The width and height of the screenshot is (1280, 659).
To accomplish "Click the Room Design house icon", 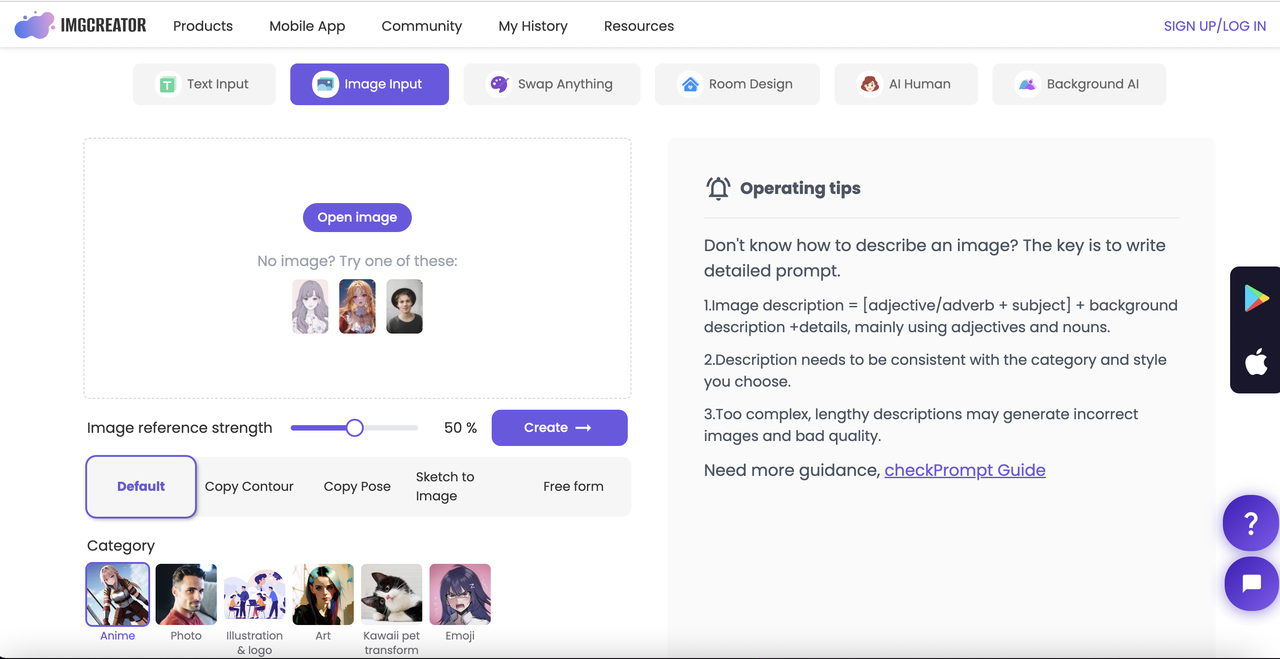I will pos(690,85).
